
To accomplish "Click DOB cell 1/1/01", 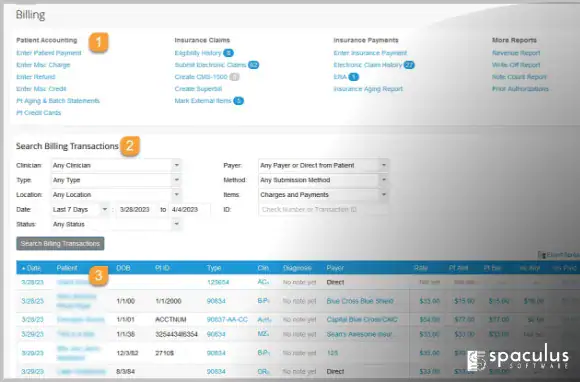I will [x=125, y=320].
